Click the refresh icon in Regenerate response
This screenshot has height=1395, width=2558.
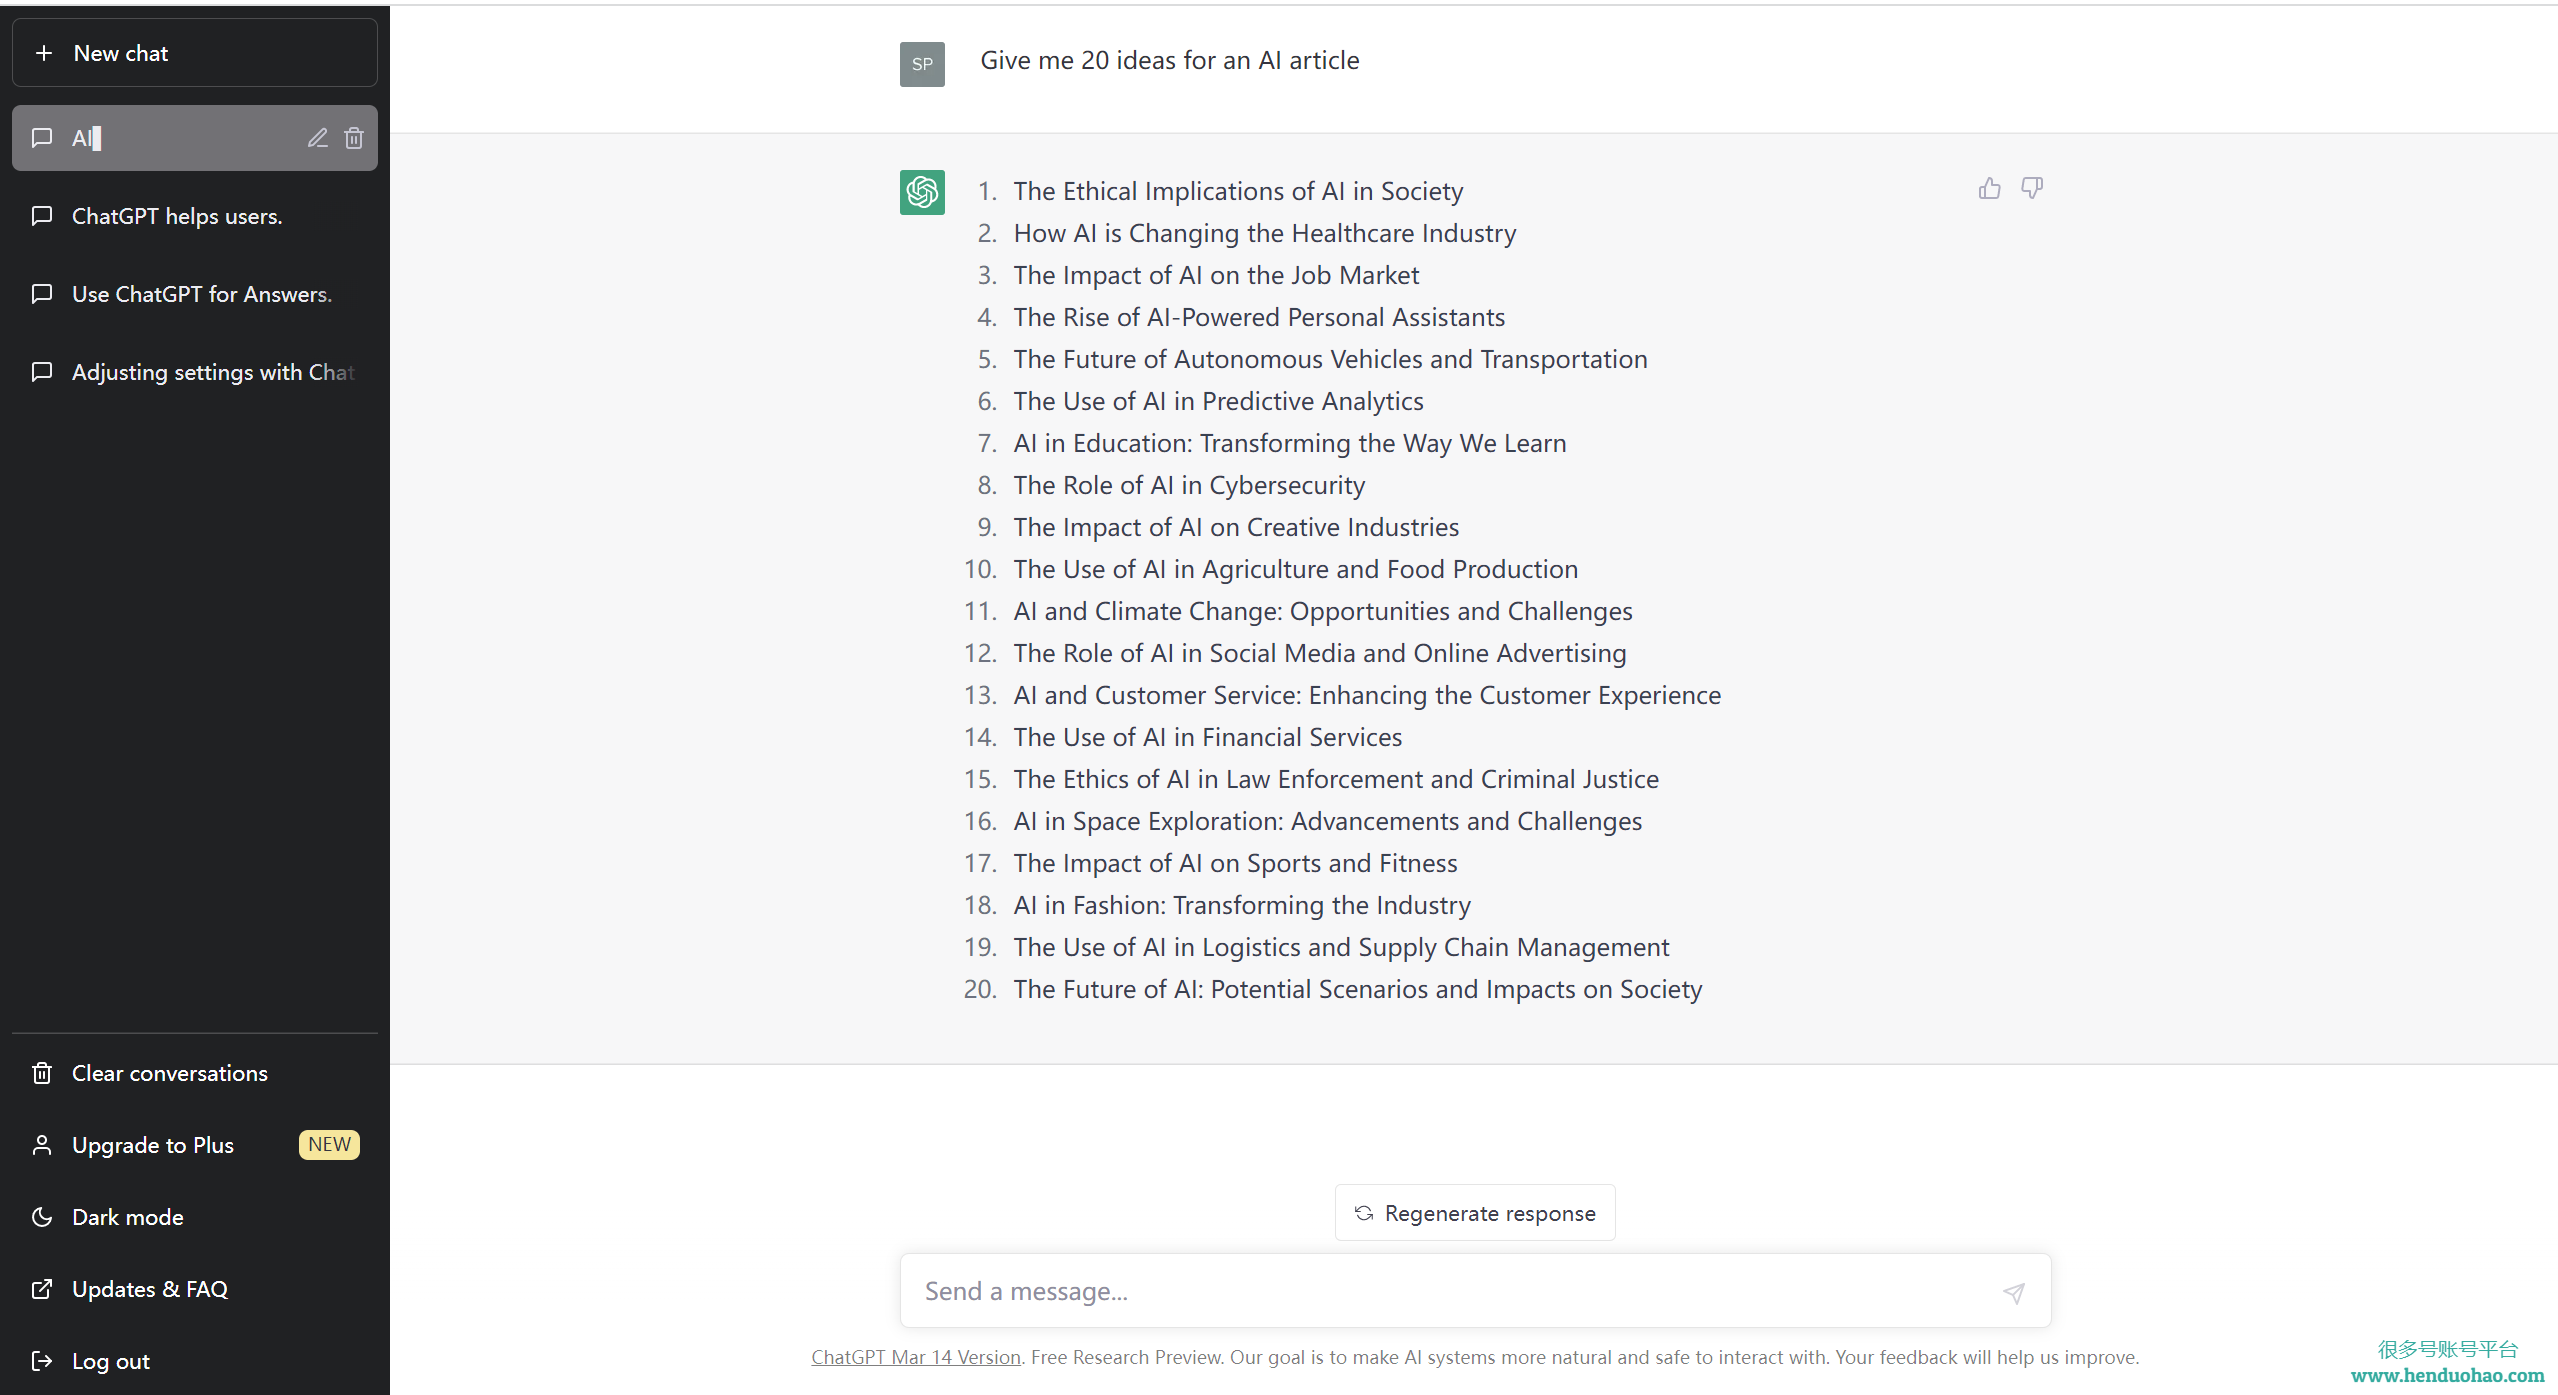[1363, 1213]
